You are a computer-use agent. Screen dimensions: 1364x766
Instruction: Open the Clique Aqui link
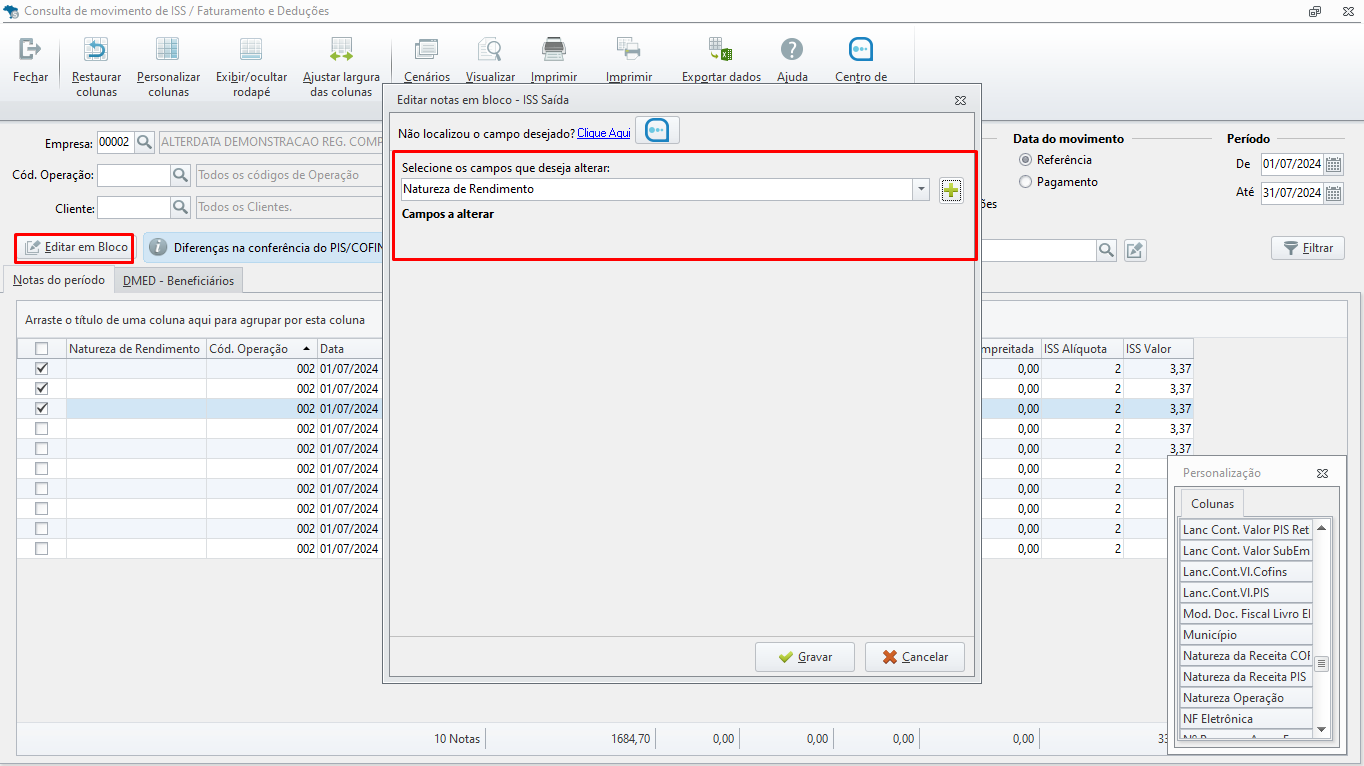click(603, 133)
